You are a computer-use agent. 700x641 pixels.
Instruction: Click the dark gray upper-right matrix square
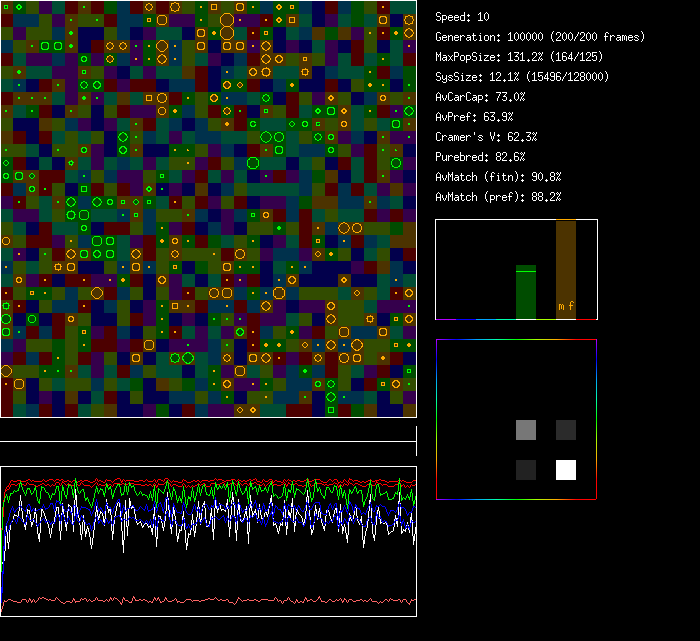566,430
